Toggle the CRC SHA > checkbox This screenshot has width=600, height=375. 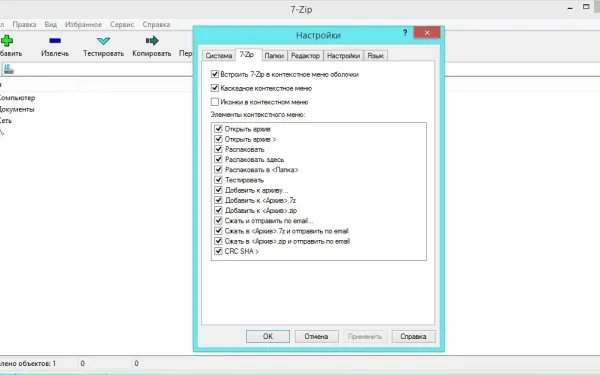coord(218,251)
